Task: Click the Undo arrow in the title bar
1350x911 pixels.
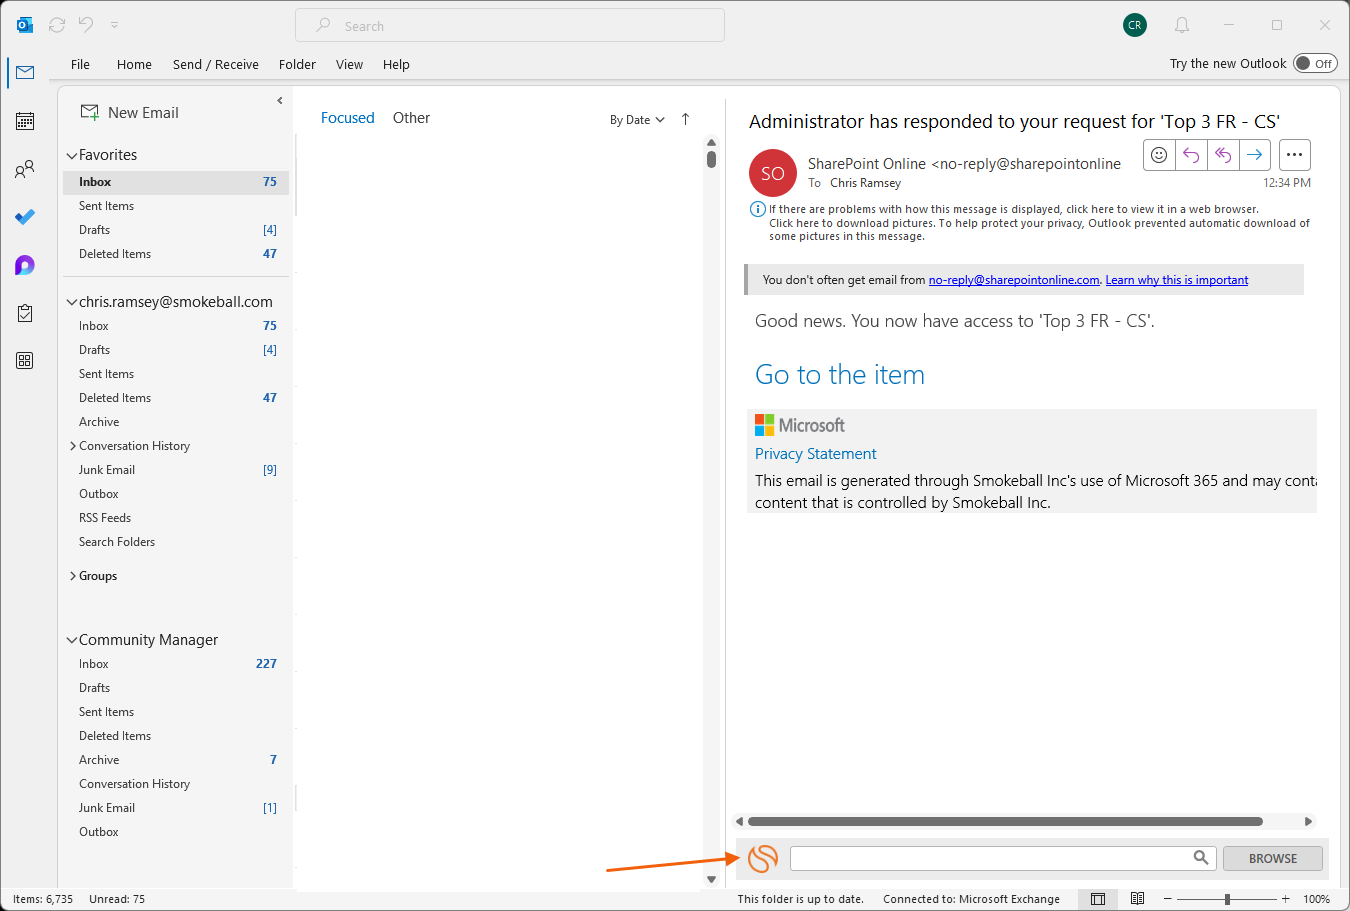Action: (x=86, y=25)
